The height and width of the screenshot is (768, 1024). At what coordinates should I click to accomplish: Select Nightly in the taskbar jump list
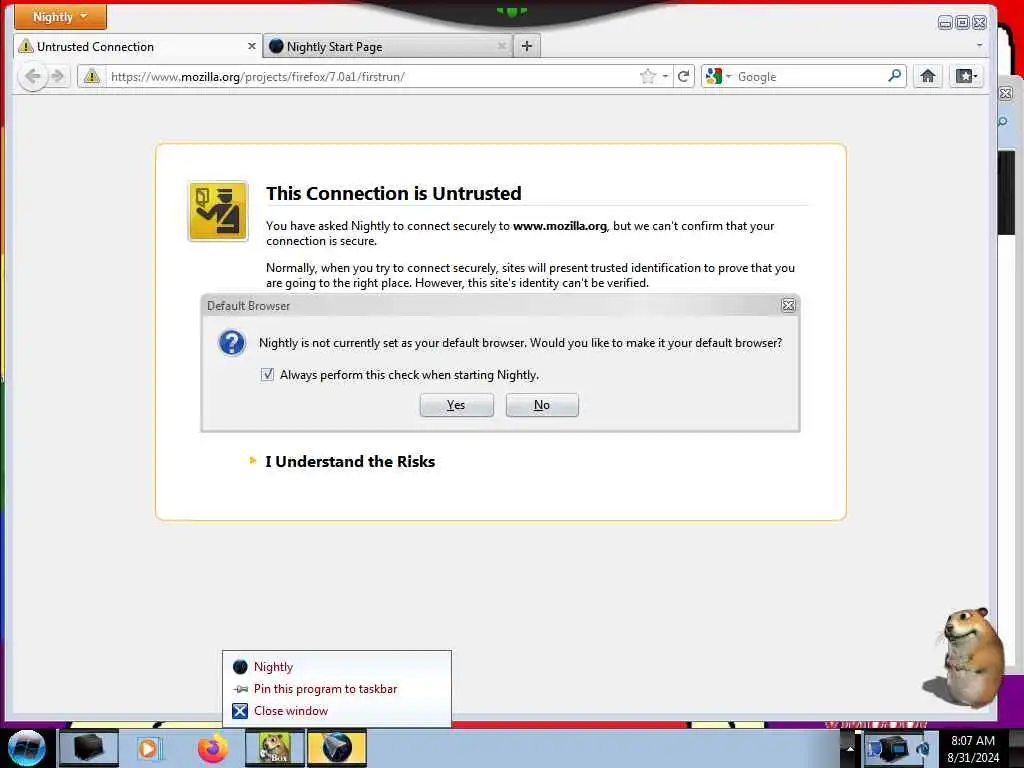[x=337, y=667]
